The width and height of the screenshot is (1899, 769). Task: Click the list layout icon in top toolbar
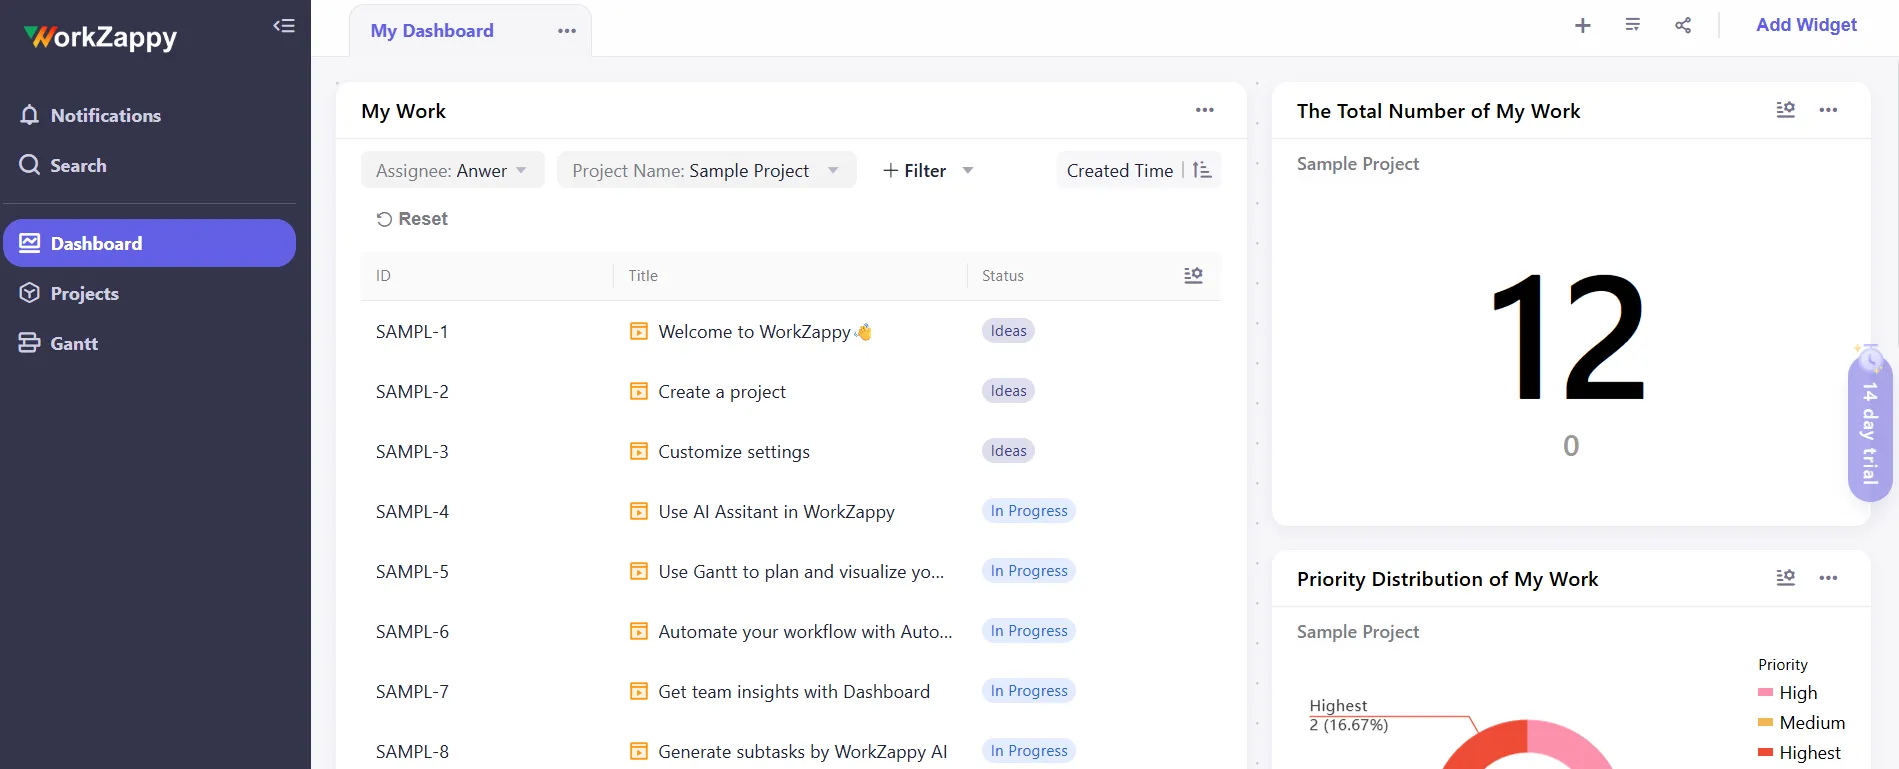click(x=1632, y=25)
